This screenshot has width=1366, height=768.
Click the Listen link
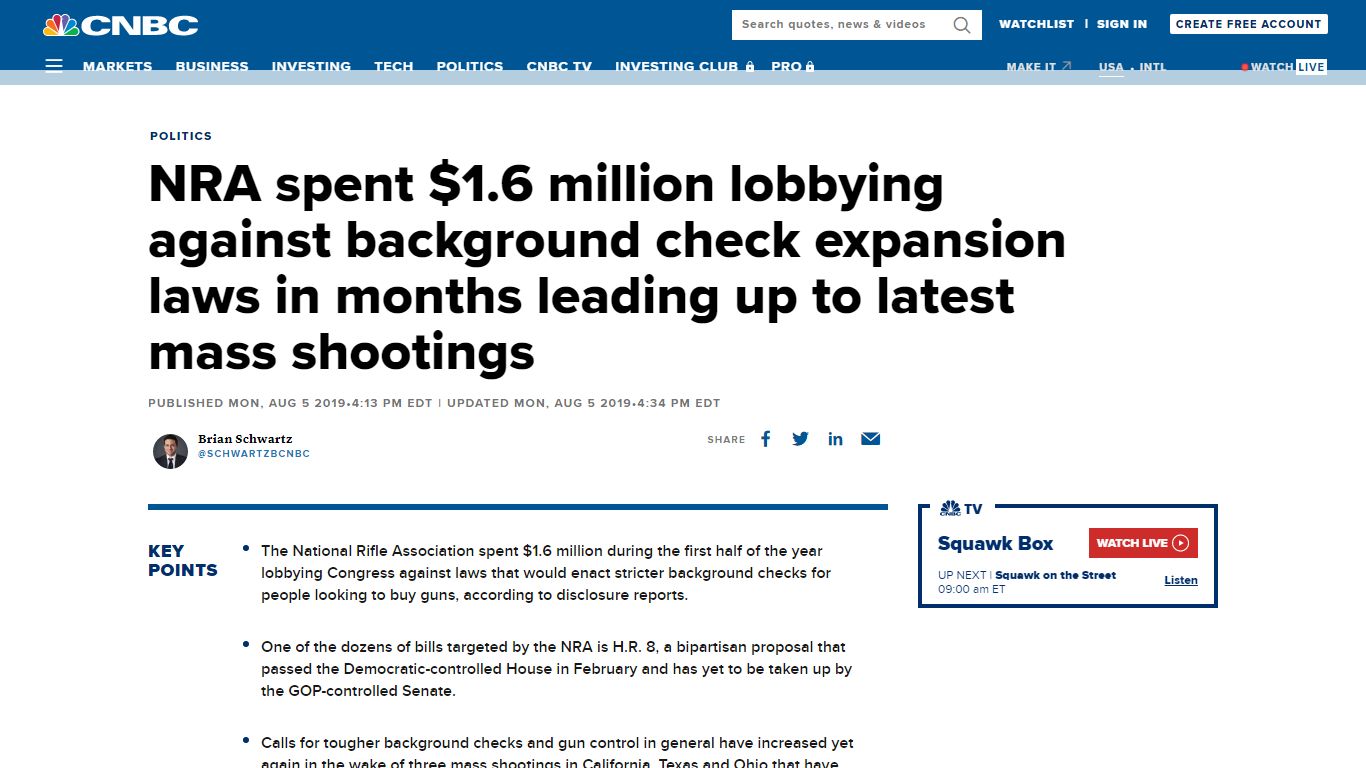click(1181, 580)
